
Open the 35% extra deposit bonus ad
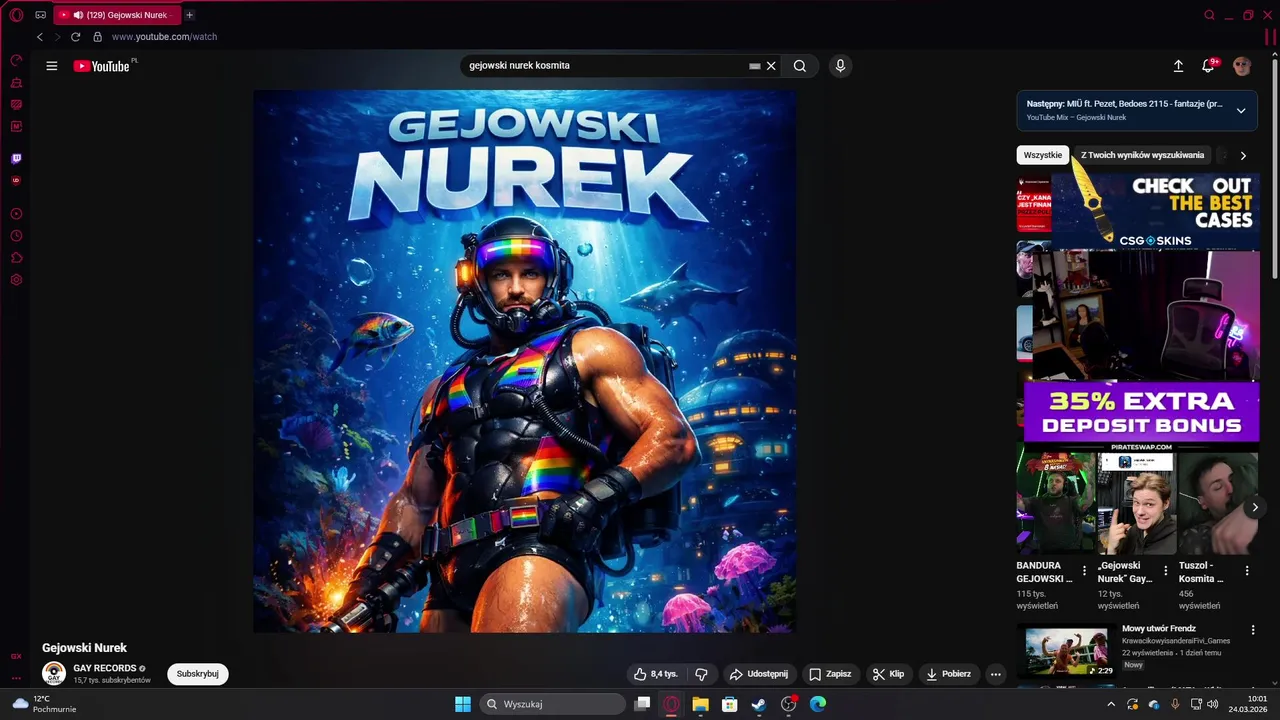point(1141,412)
